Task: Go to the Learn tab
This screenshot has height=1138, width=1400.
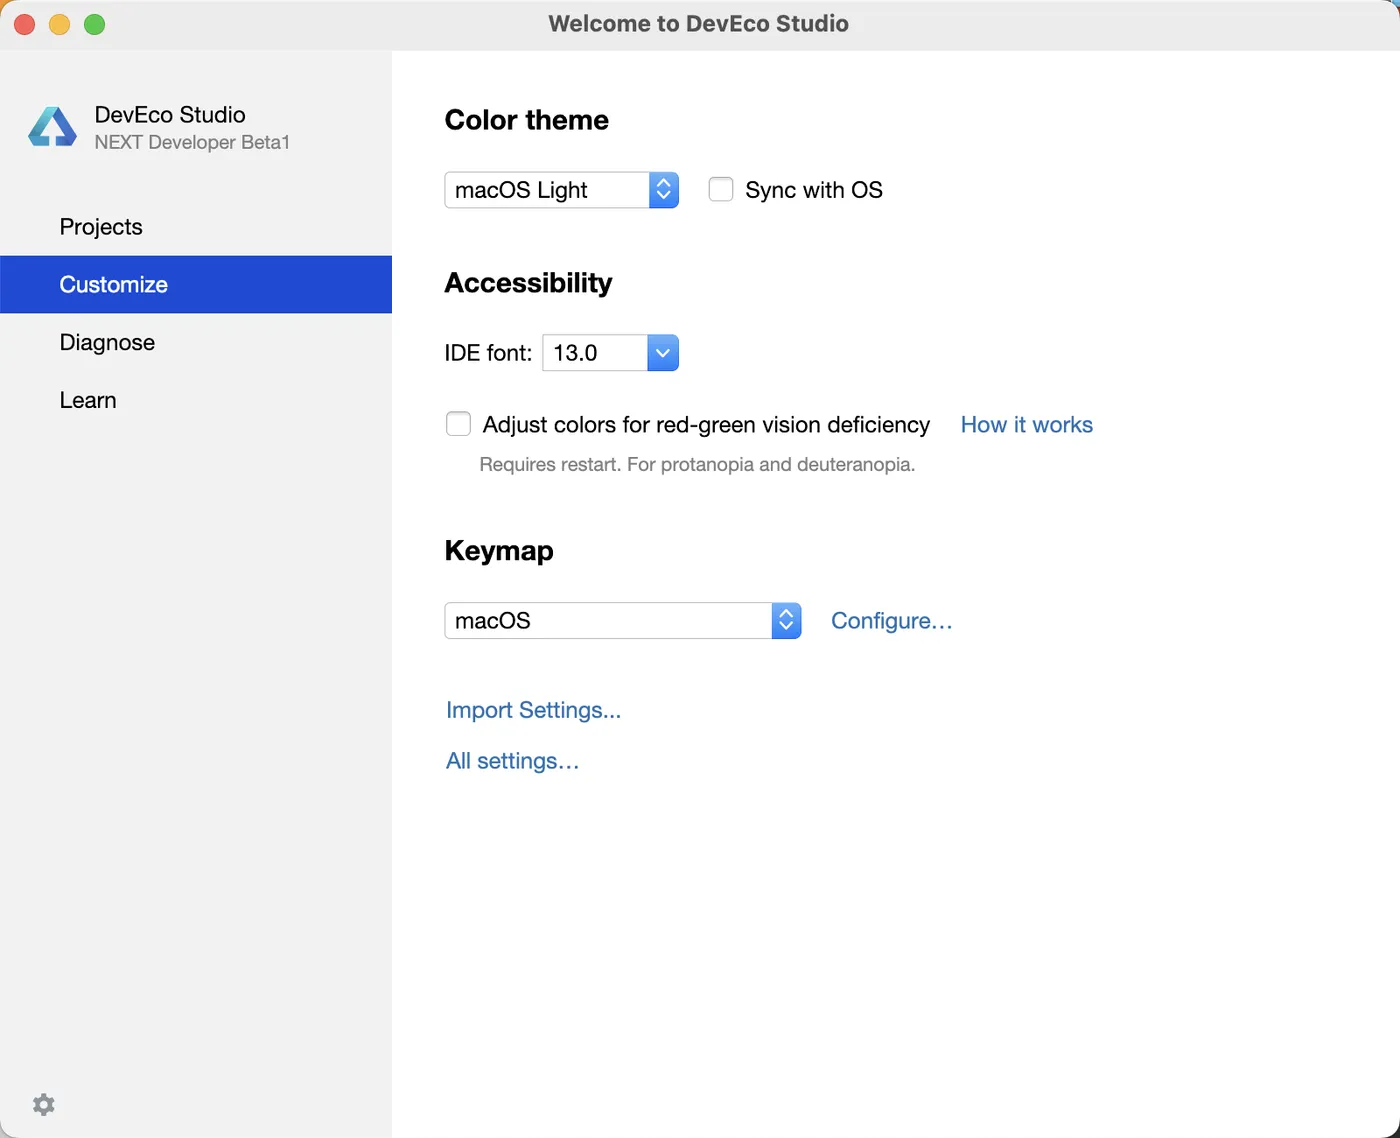Action: point(196,400)
